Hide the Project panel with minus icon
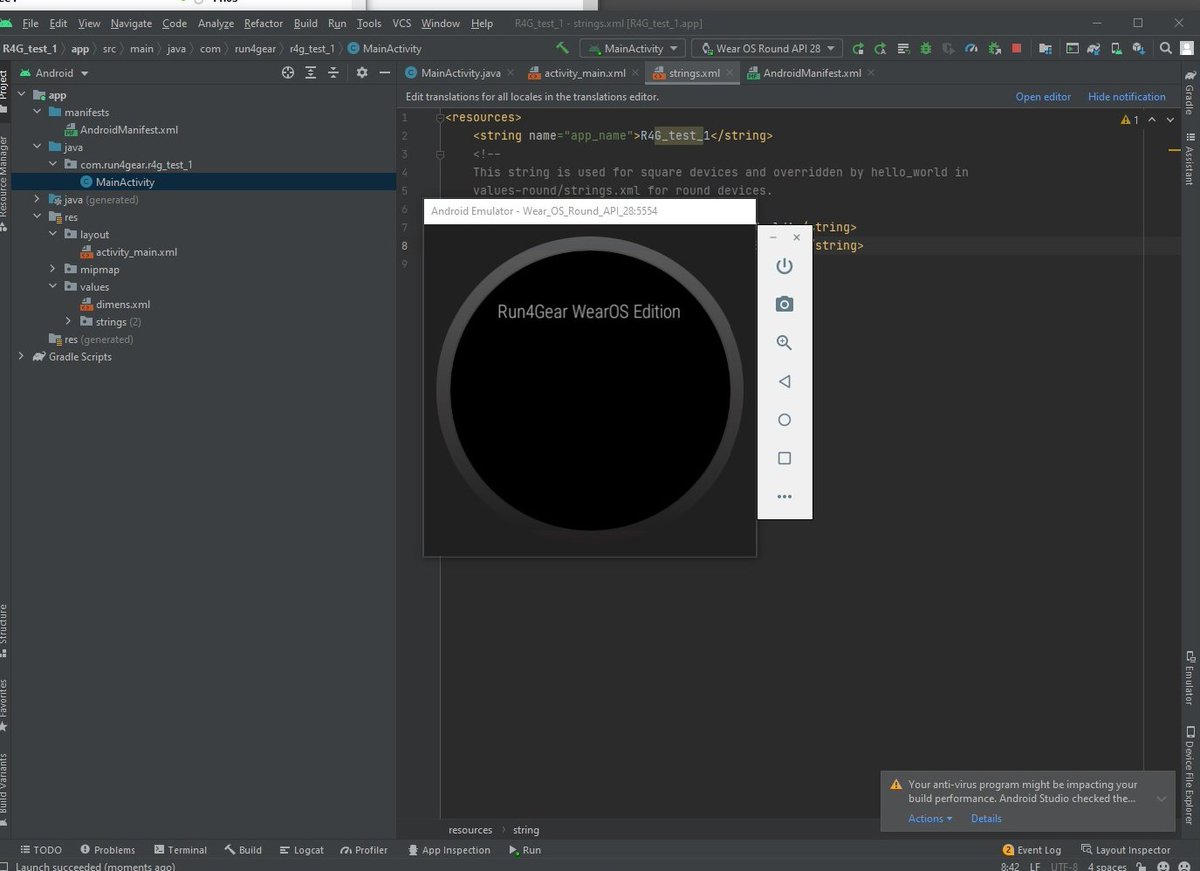 click(383, 73)
